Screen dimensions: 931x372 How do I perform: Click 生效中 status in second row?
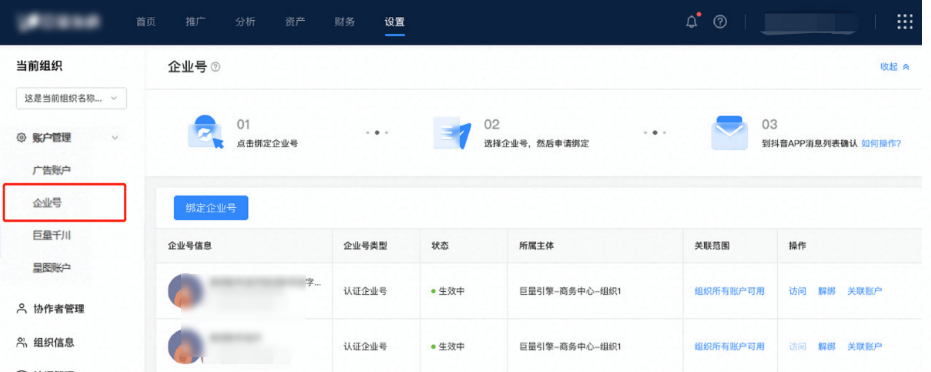click(448, 346)
